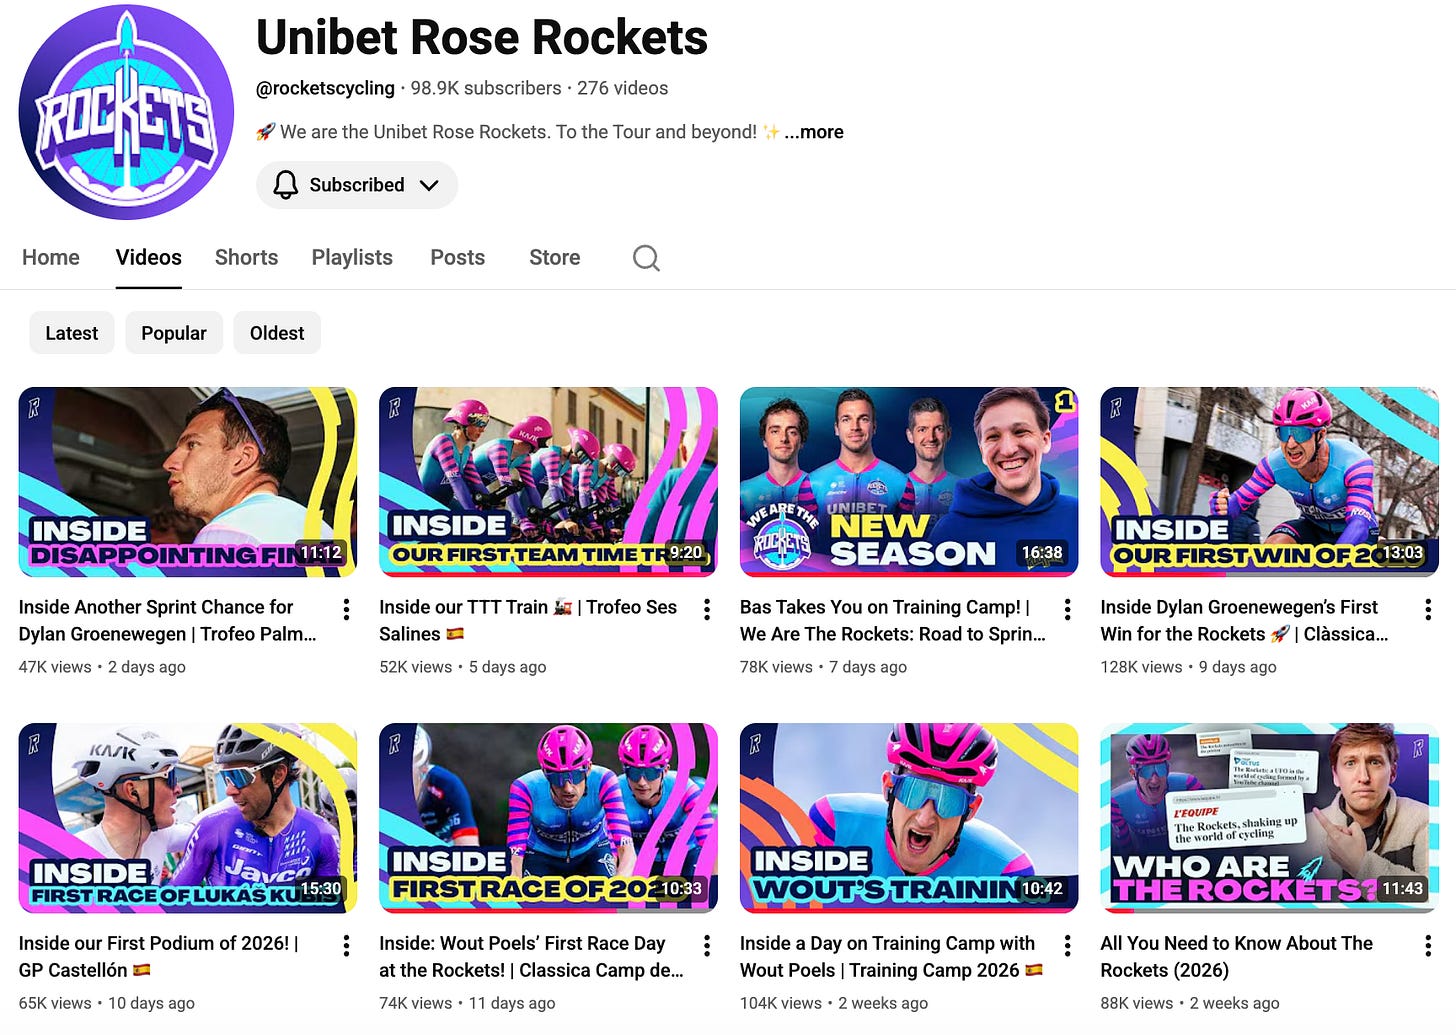Open more options for TTT Train video
Image resolution: width=1456 pixels, height=1035 pixels.
tap(707, 609)
